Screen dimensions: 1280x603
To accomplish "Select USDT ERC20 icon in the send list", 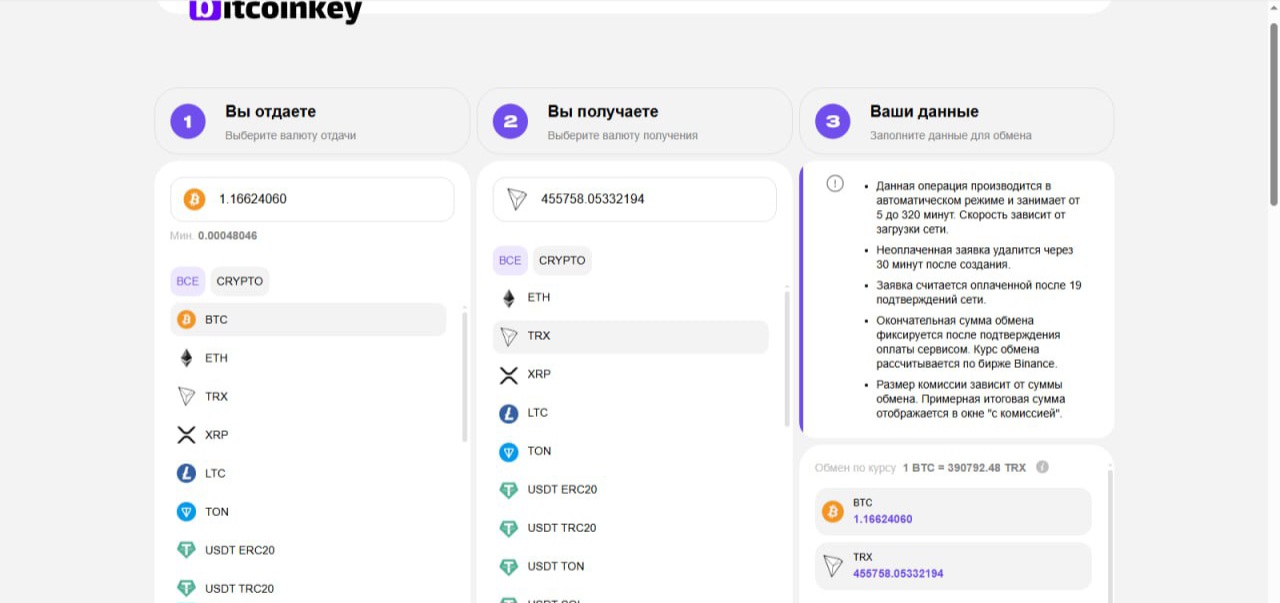I will point(186,550).
